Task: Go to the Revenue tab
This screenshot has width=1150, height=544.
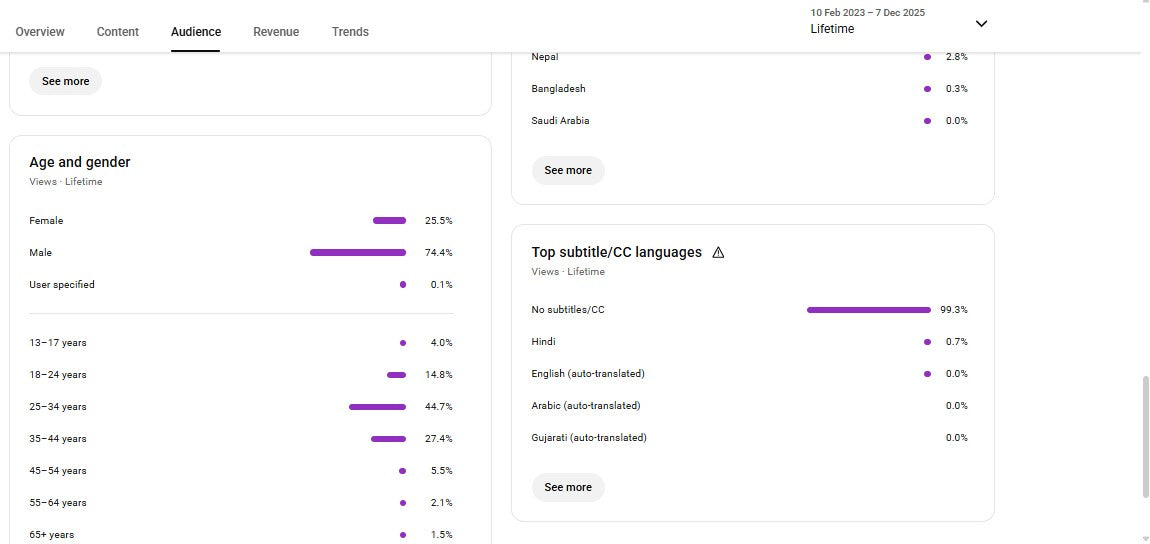Action: pos(276,32)
